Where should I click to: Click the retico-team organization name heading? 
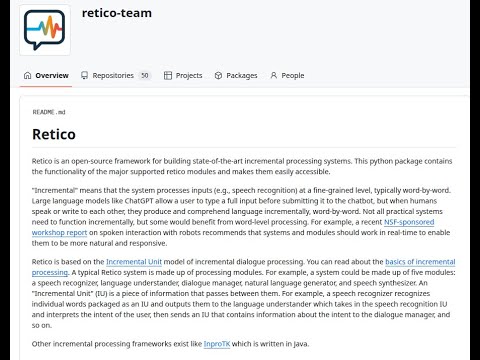(x=117, y=13)
